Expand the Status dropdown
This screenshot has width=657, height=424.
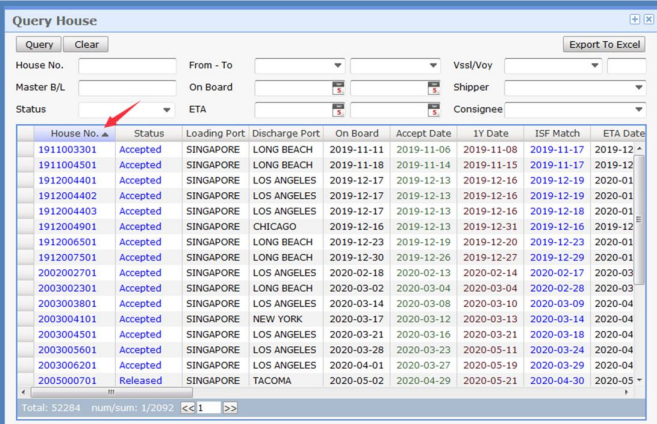166,110
